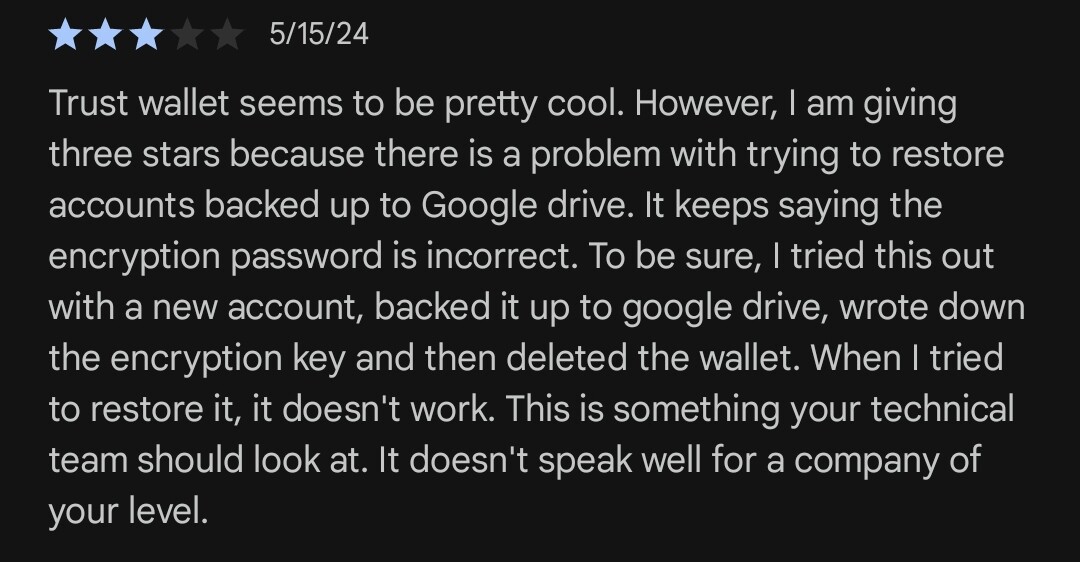Image resolution: width=1080 pixels, height=562 pixels.
Task: Click the review date 5/15/24
Action: [x=319, y=34]
